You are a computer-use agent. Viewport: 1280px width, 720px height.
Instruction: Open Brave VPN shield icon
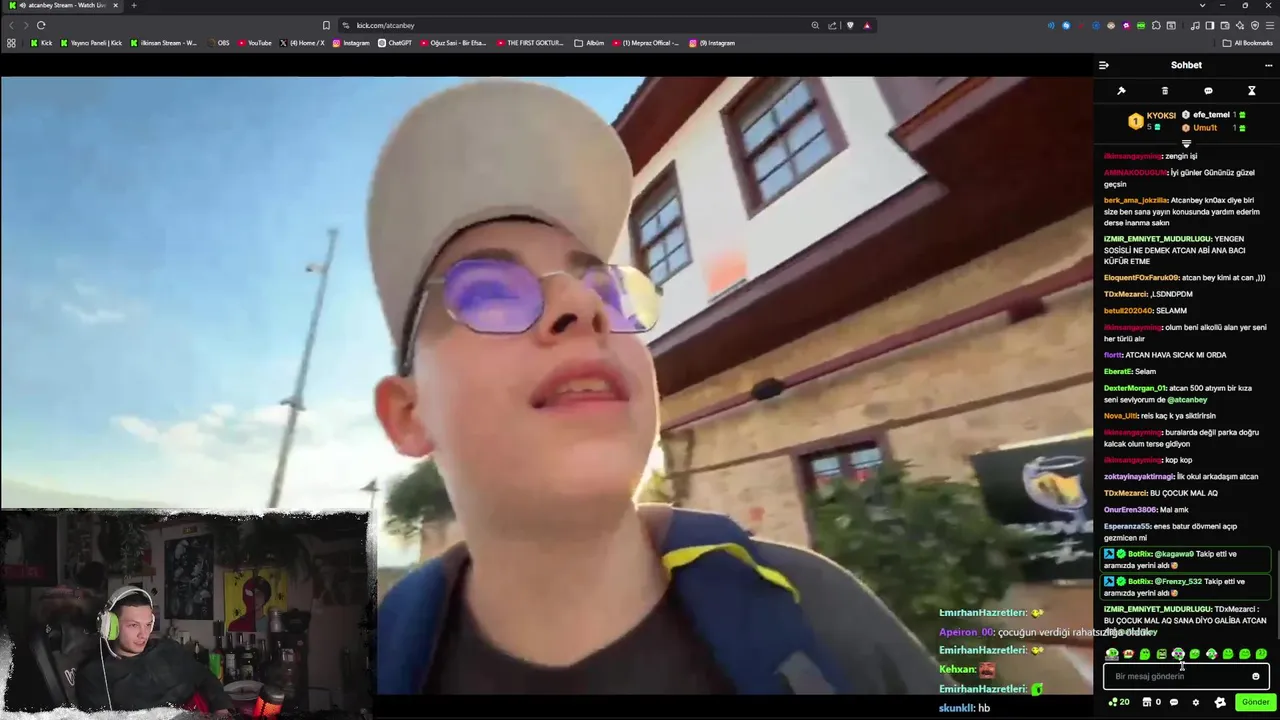[x=1255, y=25]
